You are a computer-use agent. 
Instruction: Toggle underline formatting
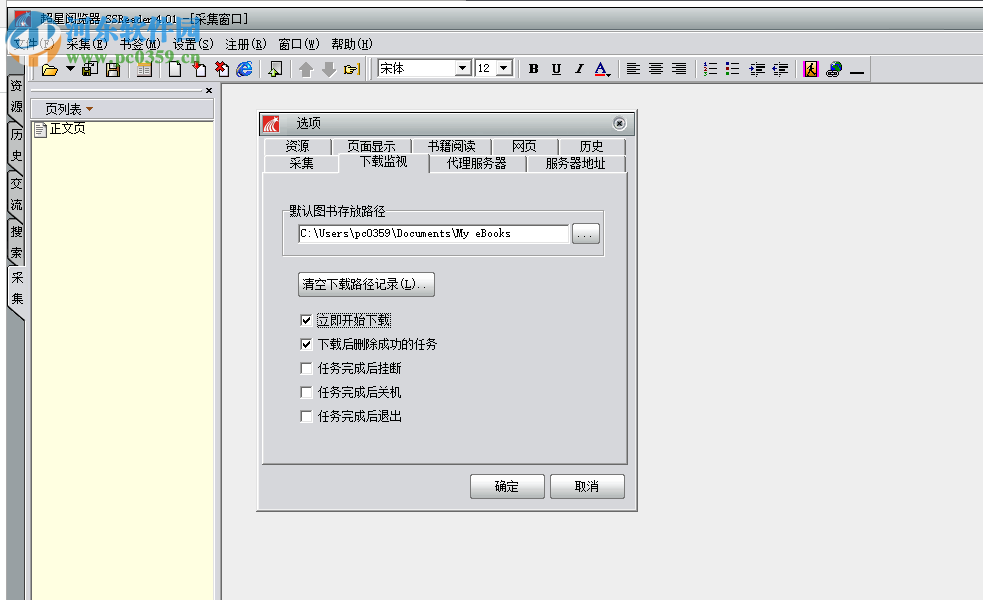(556, 69)
